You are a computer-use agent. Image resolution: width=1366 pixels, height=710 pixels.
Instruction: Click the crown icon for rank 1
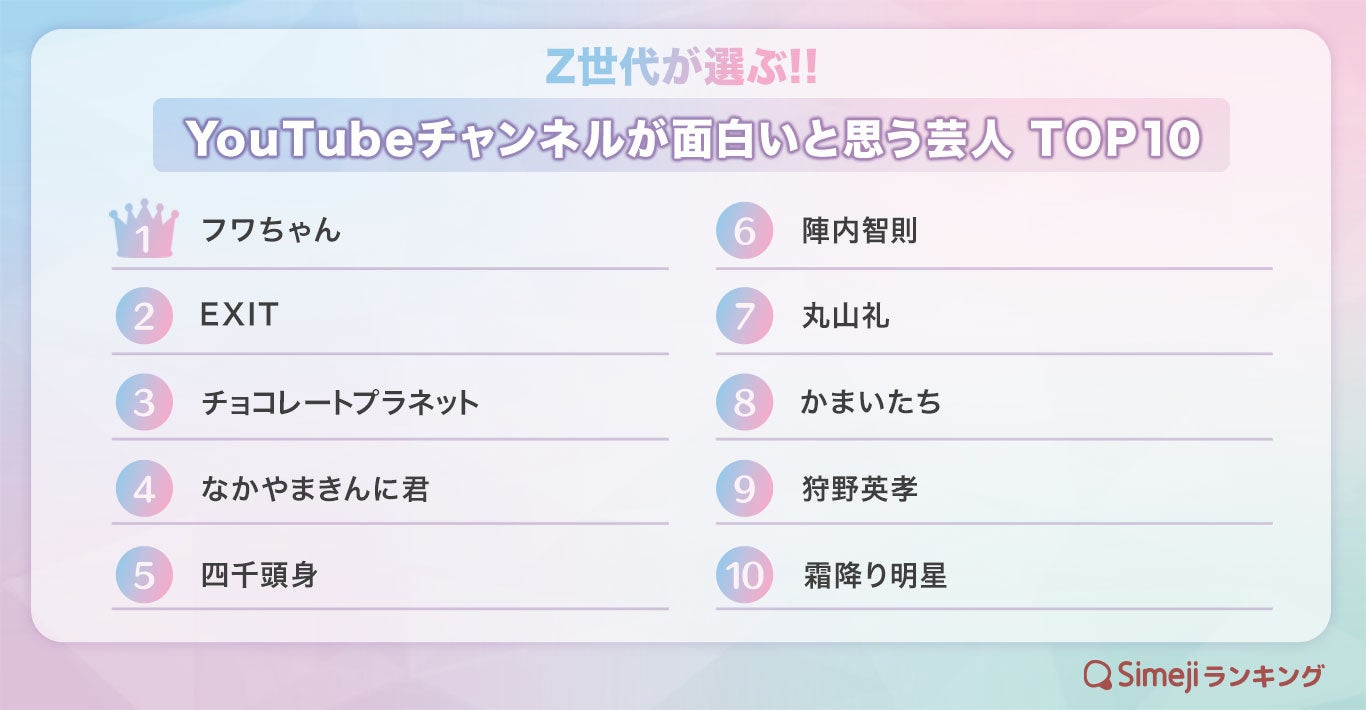point(144,229)
